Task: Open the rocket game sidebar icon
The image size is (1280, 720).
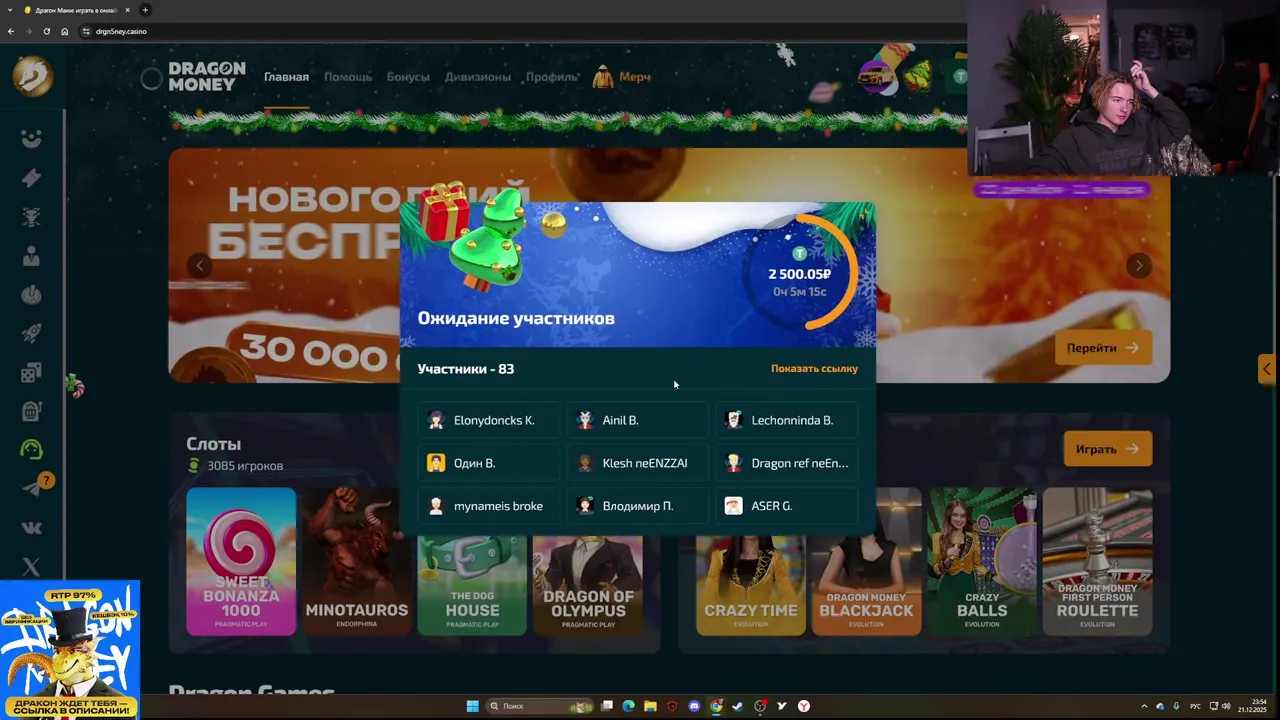Action: click(x=31, y=333)
